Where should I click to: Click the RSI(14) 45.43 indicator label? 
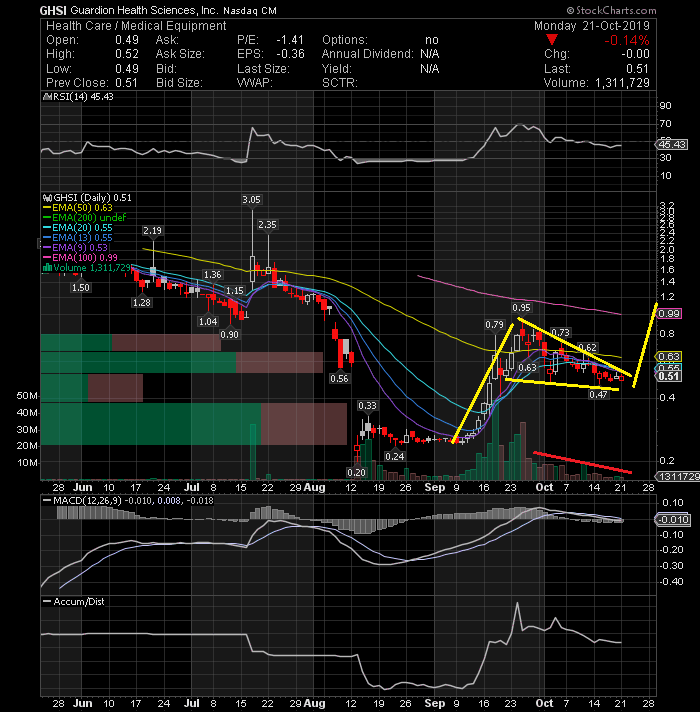coord(78,97)
